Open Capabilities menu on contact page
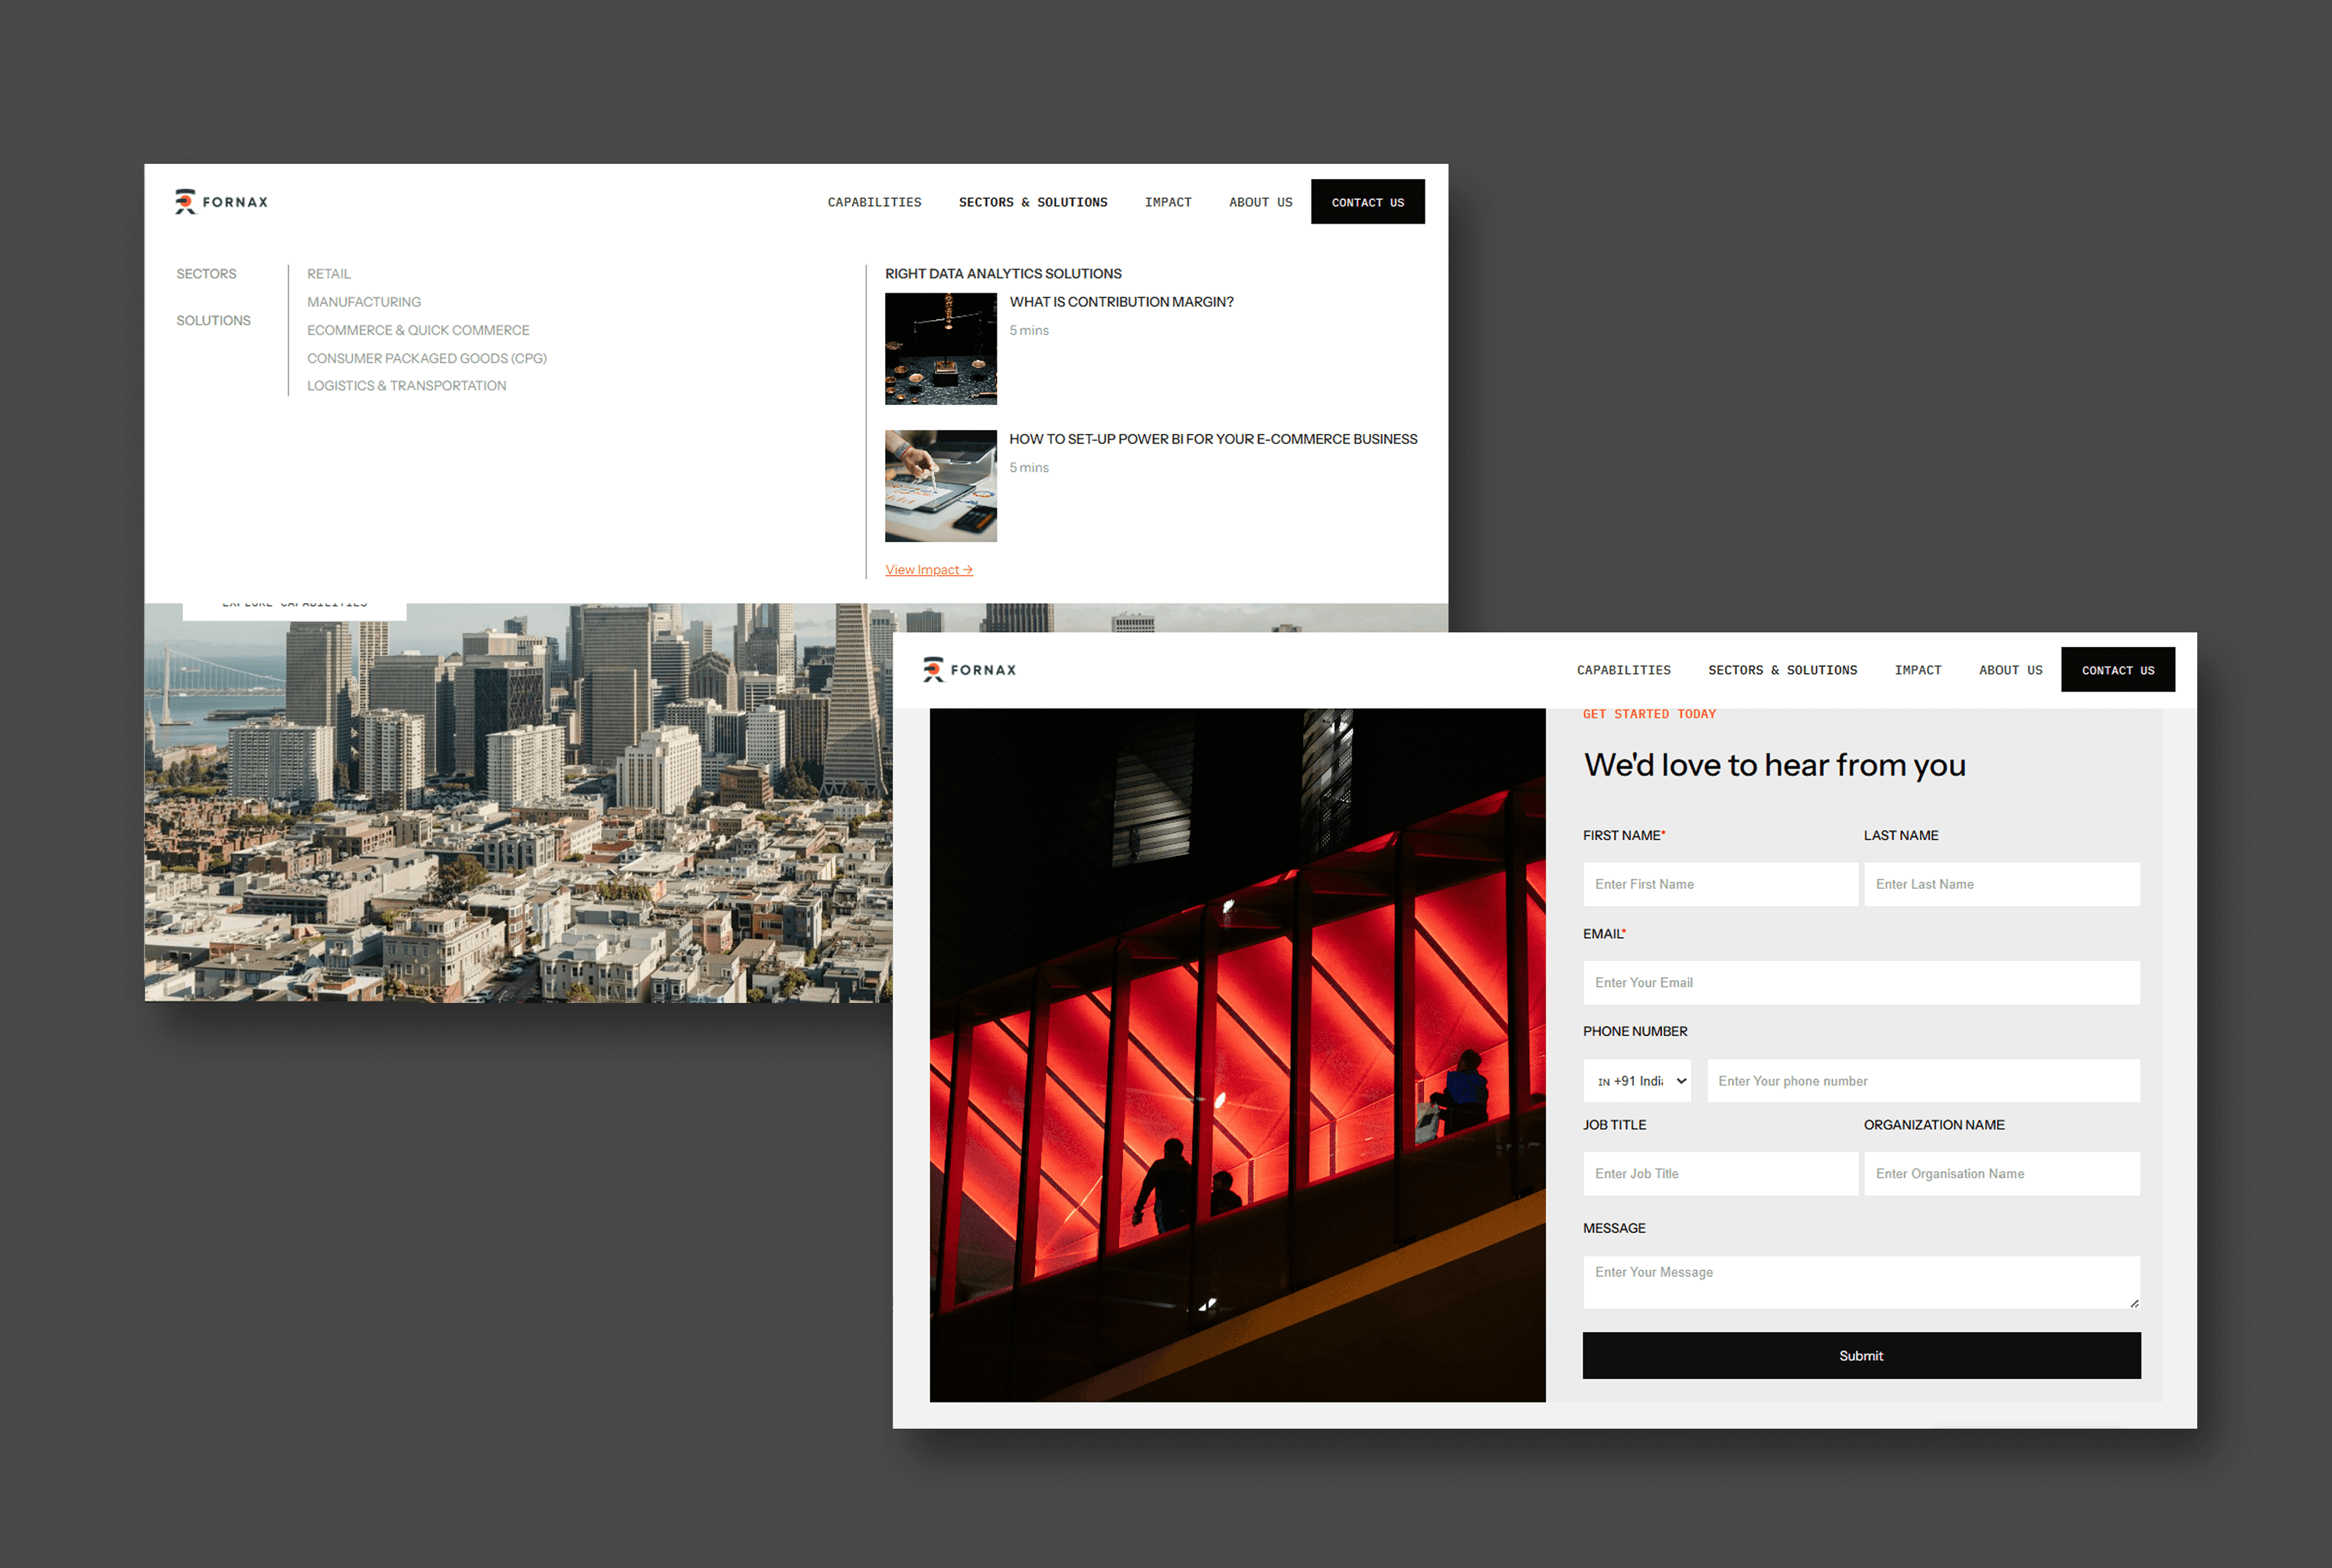 (x=1623, y=670)
